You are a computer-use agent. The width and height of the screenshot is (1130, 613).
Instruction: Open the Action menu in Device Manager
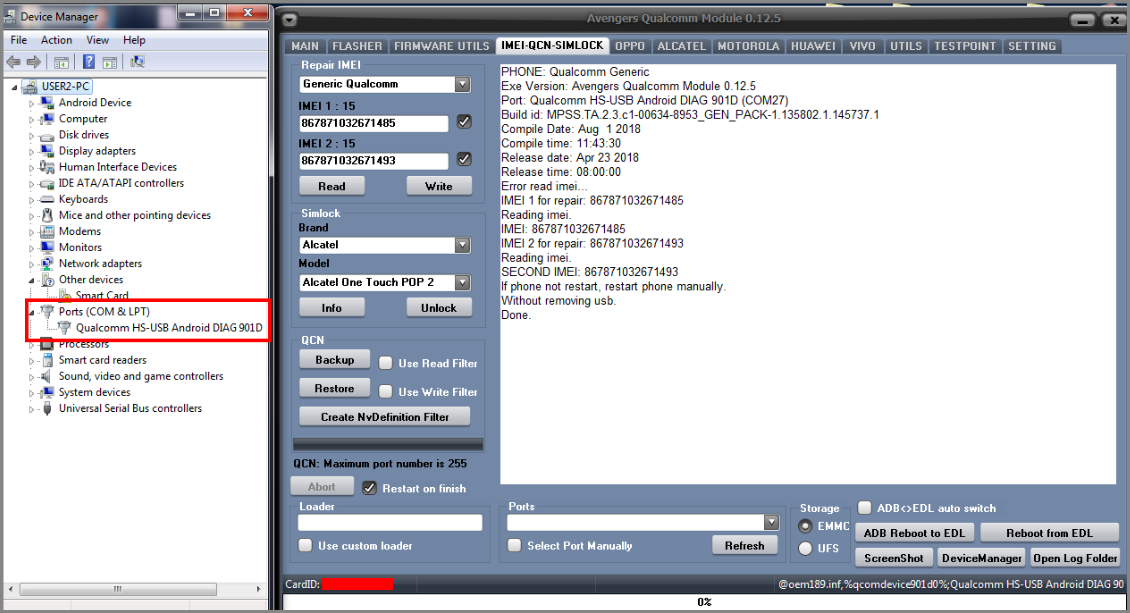(x=56, y=40)
